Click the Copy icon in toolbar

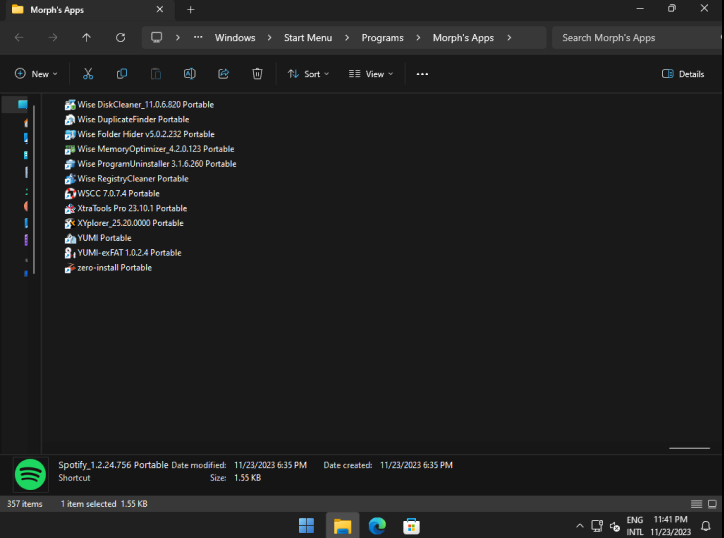122,74
